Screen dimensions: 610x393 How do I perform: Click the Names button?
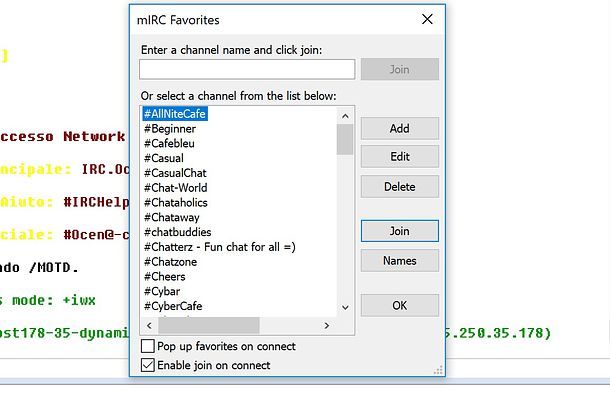(x=400, y=261)
